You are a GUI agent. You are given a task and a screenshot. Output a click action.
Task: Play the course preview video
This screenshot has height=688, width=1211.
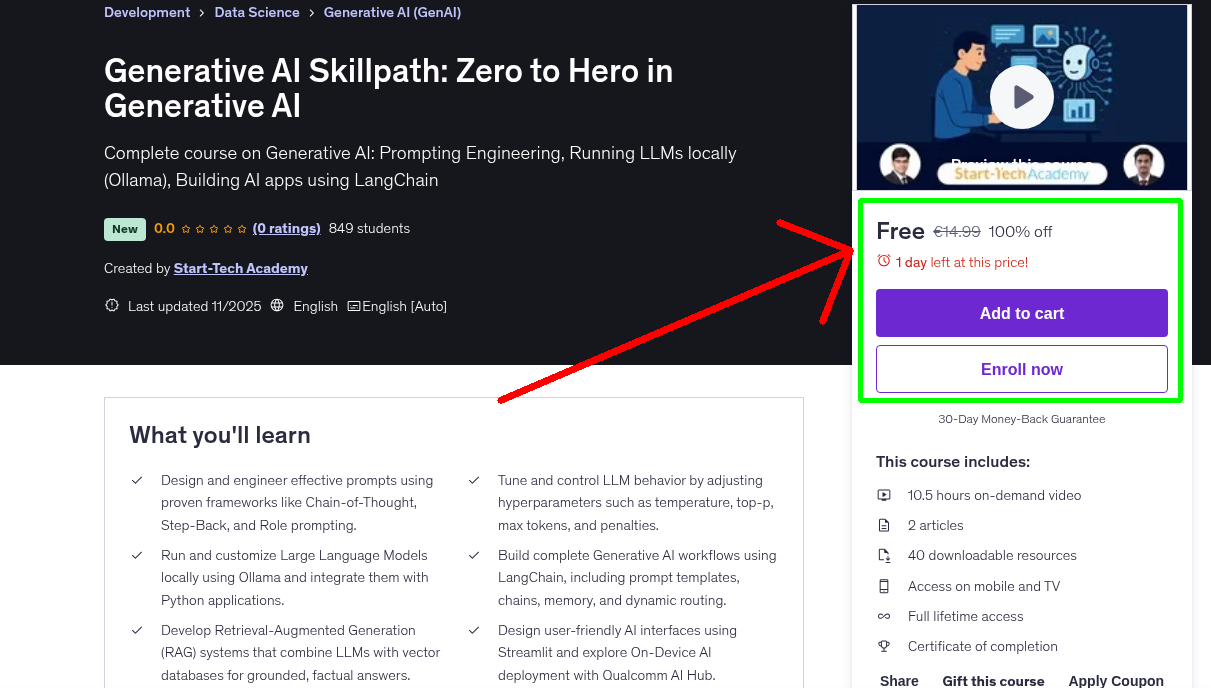click(x=1021, y=96)
